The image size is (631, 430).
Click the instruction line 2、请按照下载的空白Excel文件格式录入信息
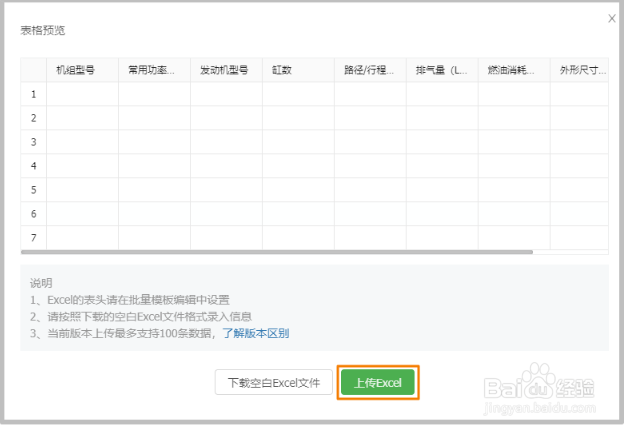(141, 317)
